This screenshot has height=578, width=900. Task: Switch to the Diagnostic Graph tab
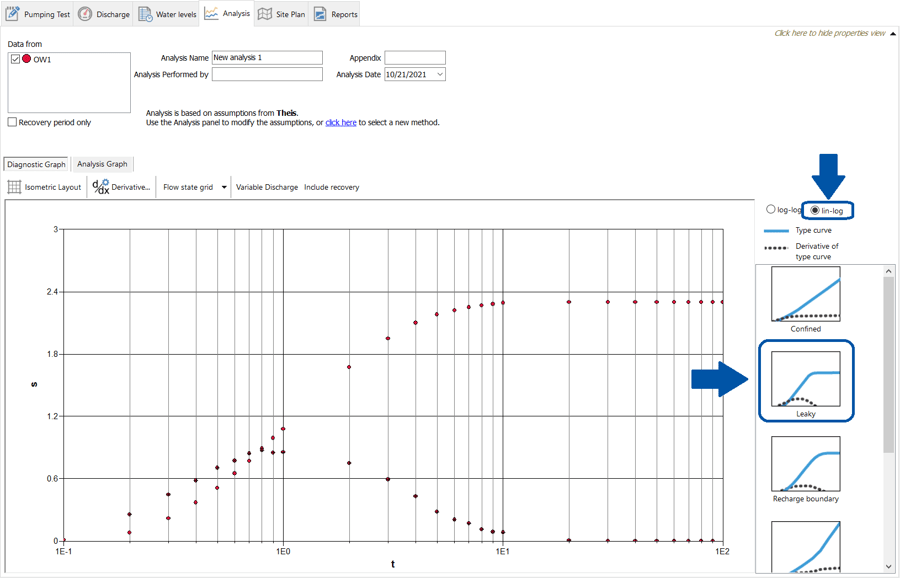click(37, 164)
